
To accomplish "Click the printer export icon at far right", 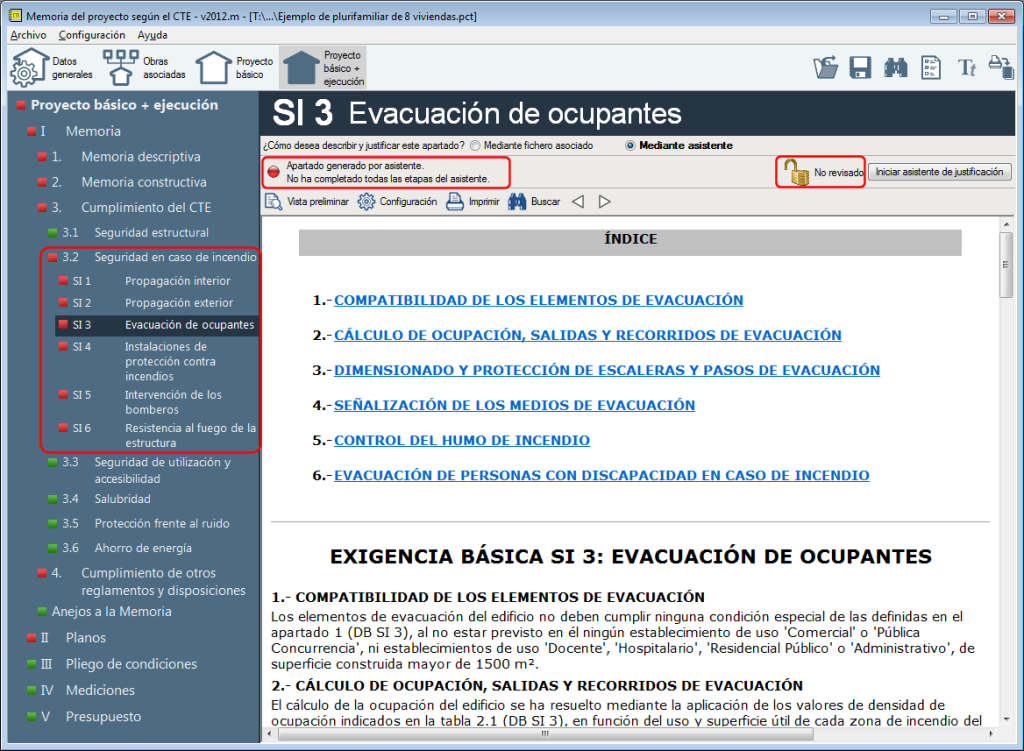I will click(1001, 67).
